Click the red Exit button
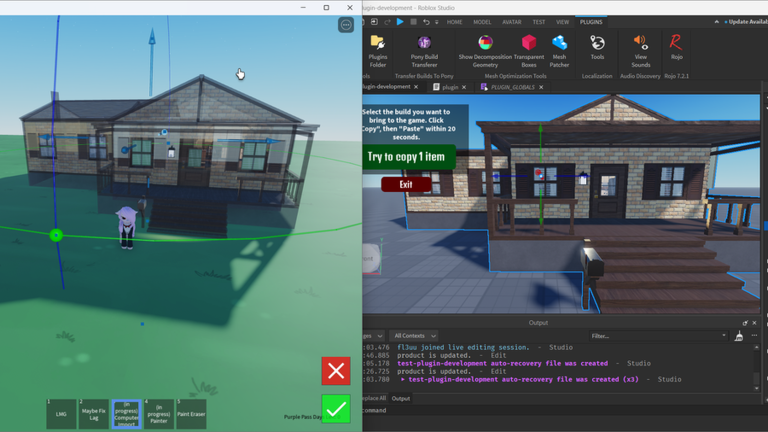768x432 pixels. pos(406,184)
